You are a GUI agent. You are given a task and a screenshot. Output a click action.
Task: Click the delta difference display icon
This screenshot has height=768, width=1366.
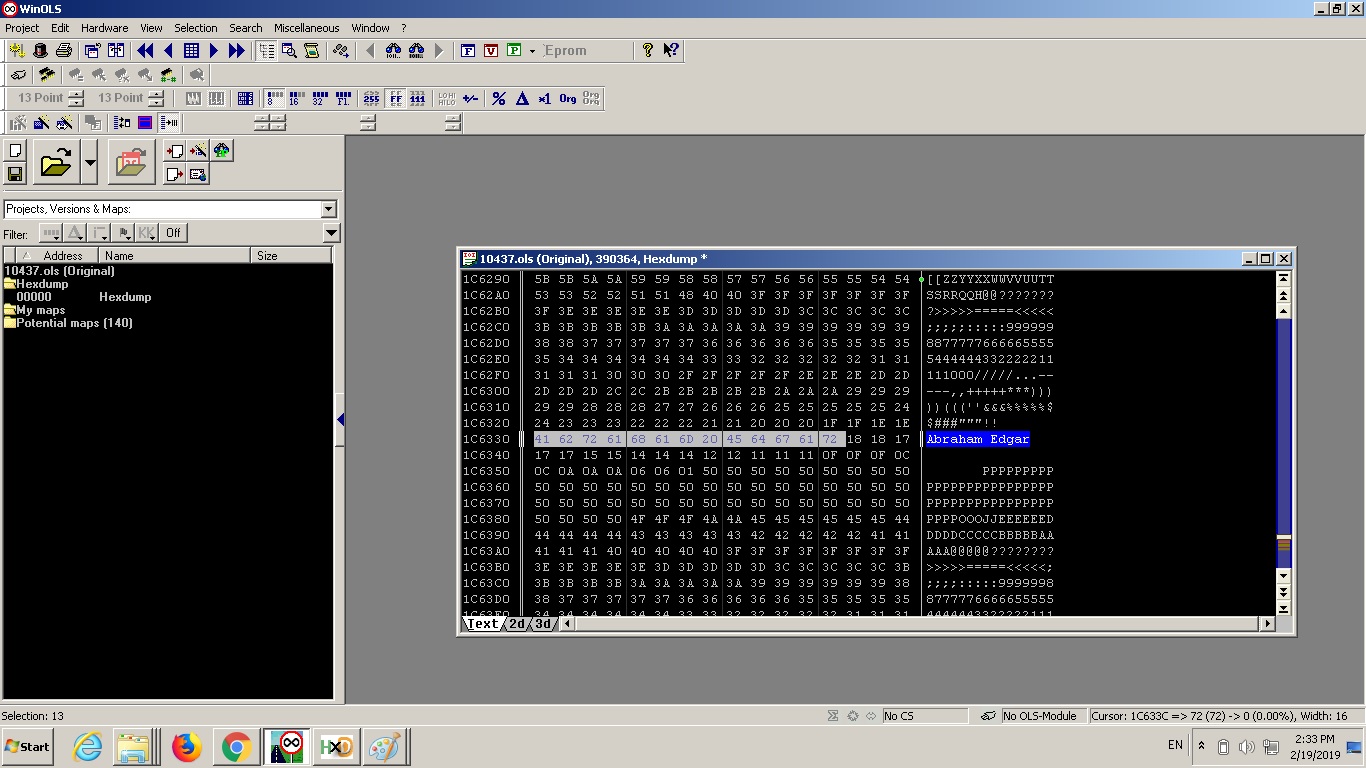[522, 98]
